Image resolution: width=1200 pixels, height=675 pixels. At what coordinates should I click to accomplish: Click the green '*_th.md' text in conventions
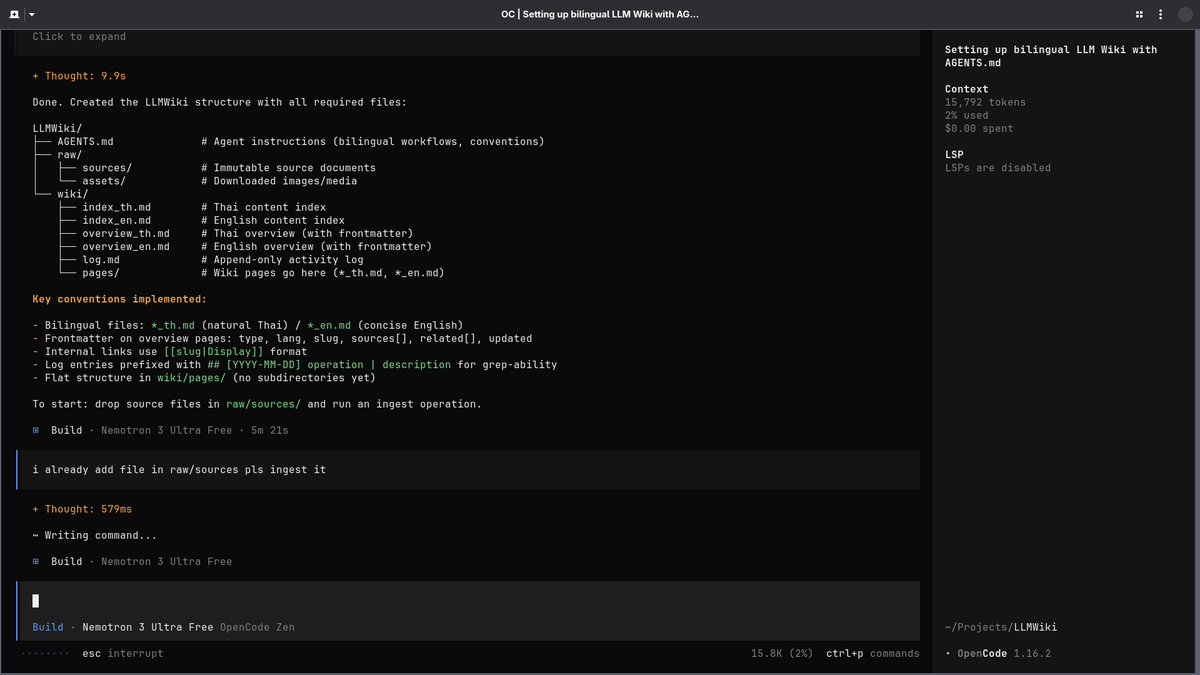click(x=173, y=325)
